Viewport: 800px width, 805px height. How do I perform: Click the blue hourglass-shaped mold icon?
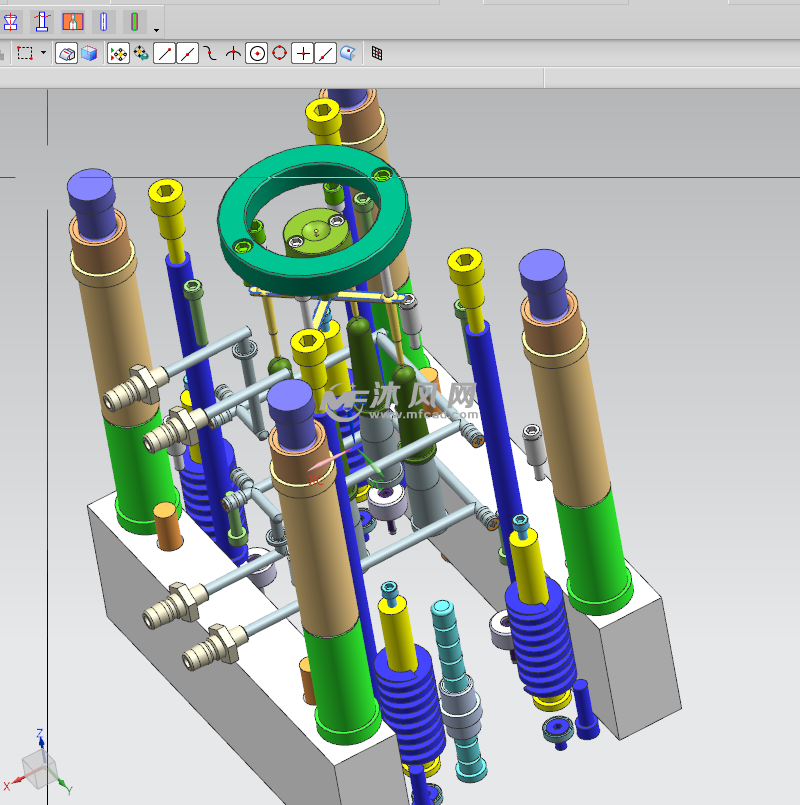pyautogui.click(x=11, y=20)
